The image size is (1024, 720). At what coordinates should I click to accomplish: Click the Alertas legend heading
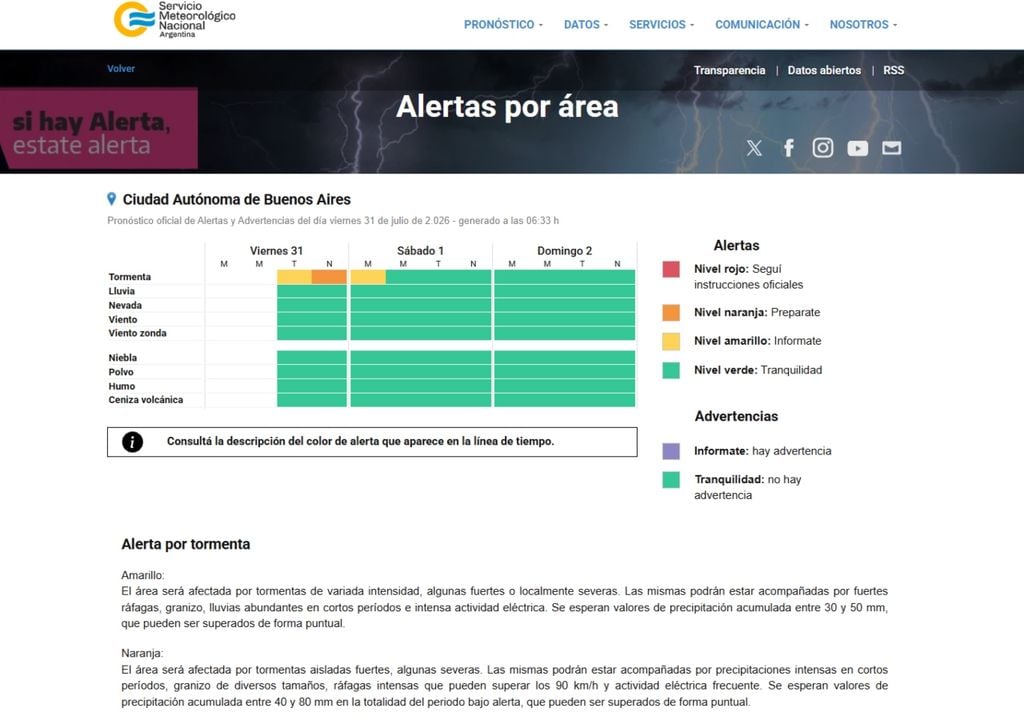(x=736, y=246)
